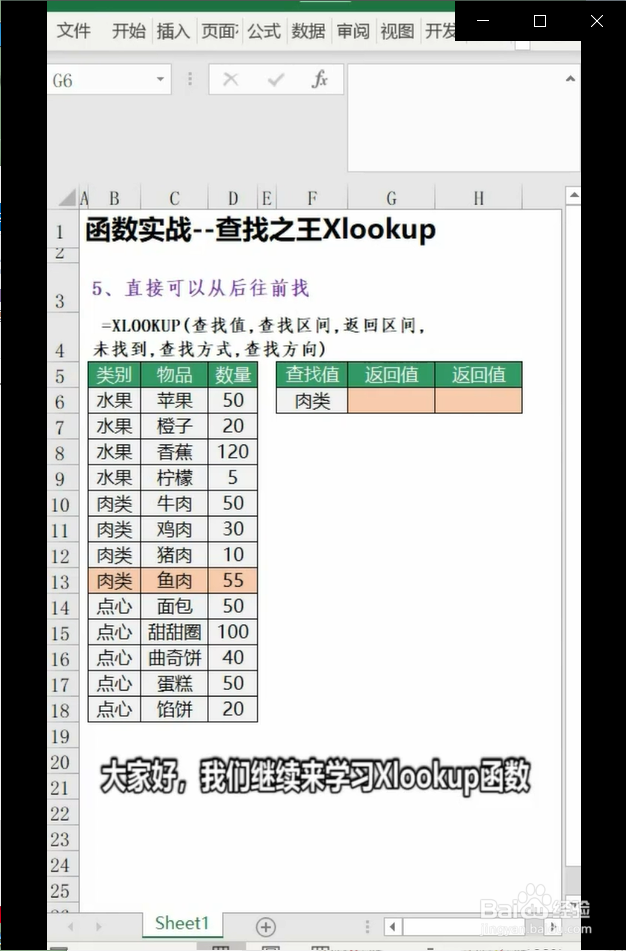Switch to the 插入 ribbon tab
The width and height of the screenshot is (626, 951).
173,30
